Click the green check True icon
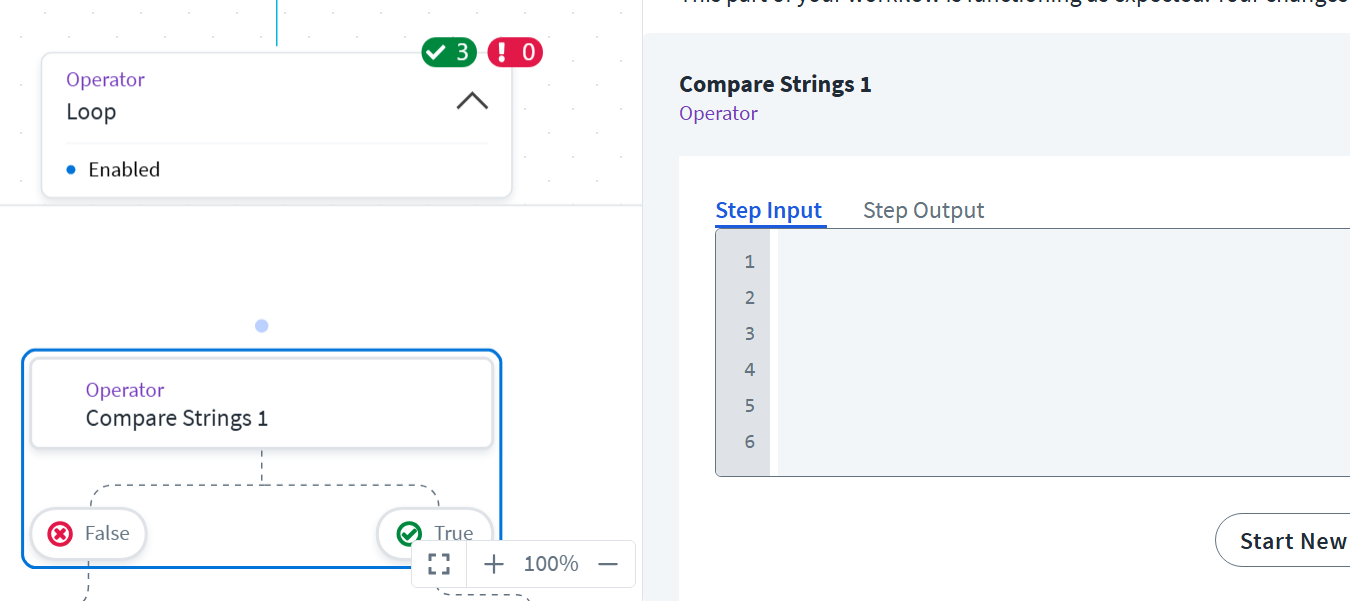The width and height of the screenshot is (1350, 601). pos(409,533)
